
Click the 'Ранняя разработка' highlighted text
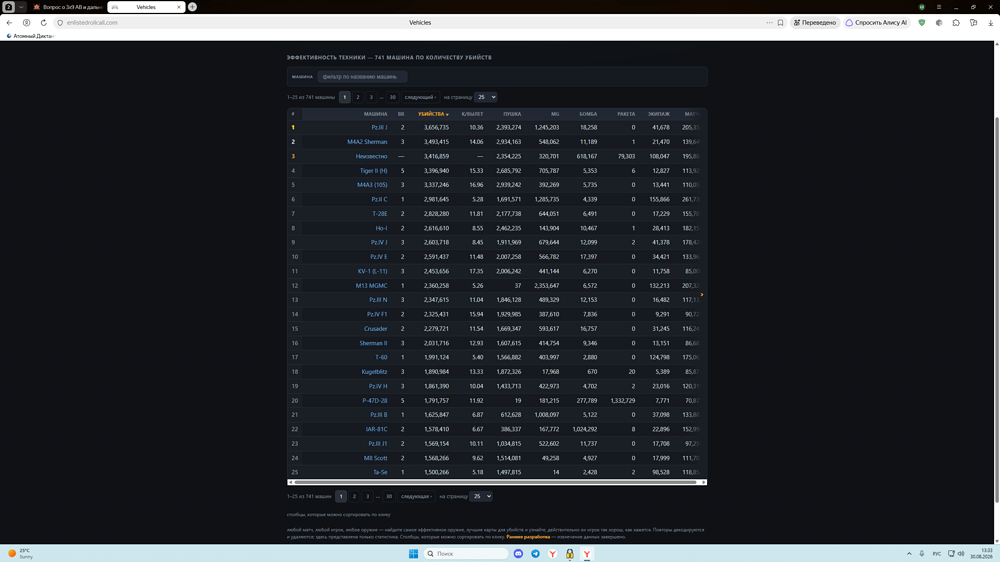pyautogui.click(x=528, y=537)
